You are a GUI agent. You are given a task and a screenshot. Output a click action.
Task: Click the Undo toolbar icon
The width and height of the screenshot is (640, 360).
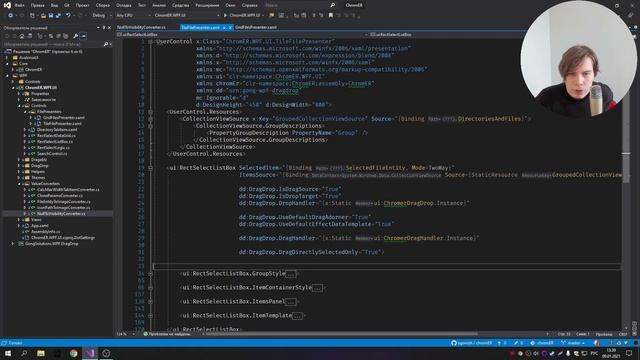[68, 16]
